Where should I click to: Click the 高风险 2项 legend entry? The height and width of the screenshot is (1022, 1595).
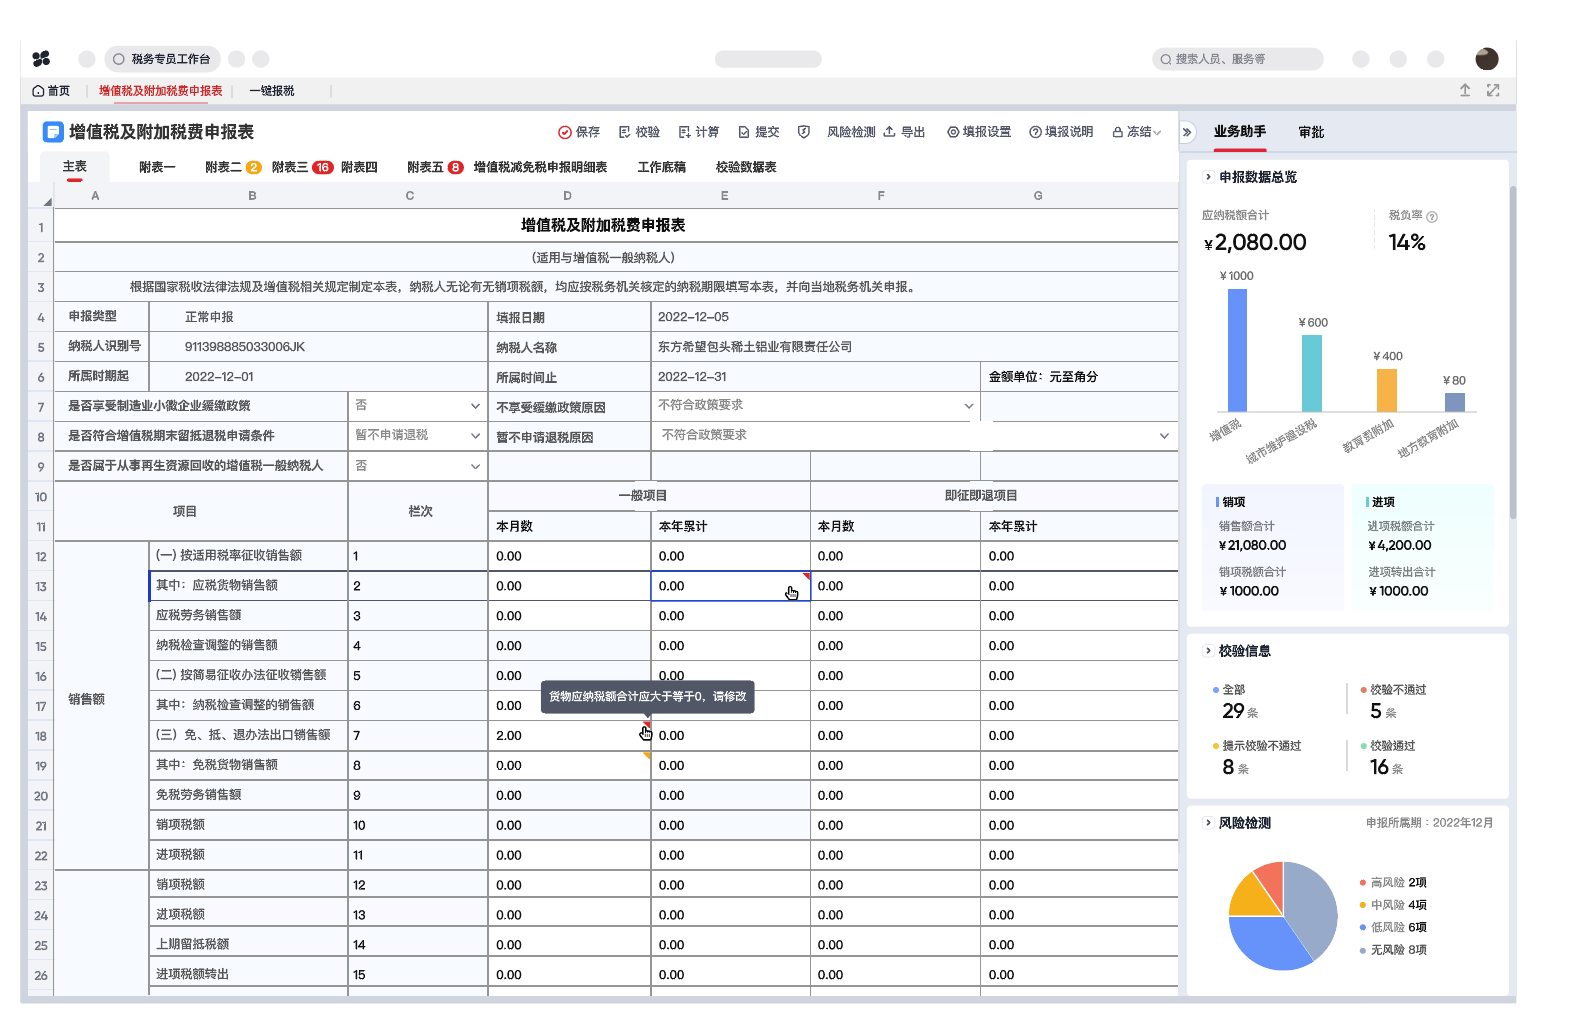(1393, 883)
